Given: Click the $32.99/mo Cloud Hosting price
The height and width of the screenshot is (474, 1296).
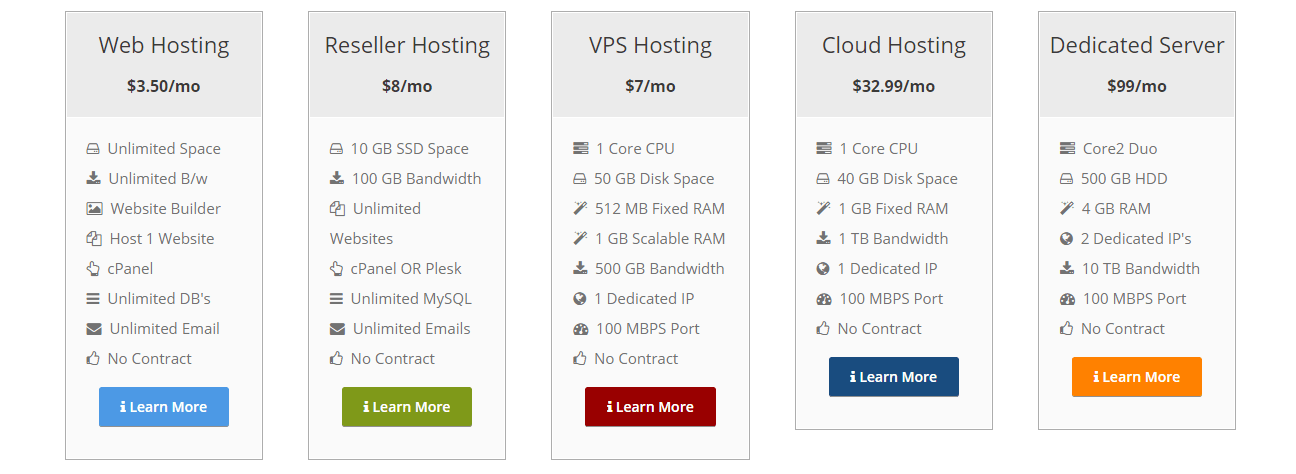Looking at the screenshot, I should (x=893, y=86).
